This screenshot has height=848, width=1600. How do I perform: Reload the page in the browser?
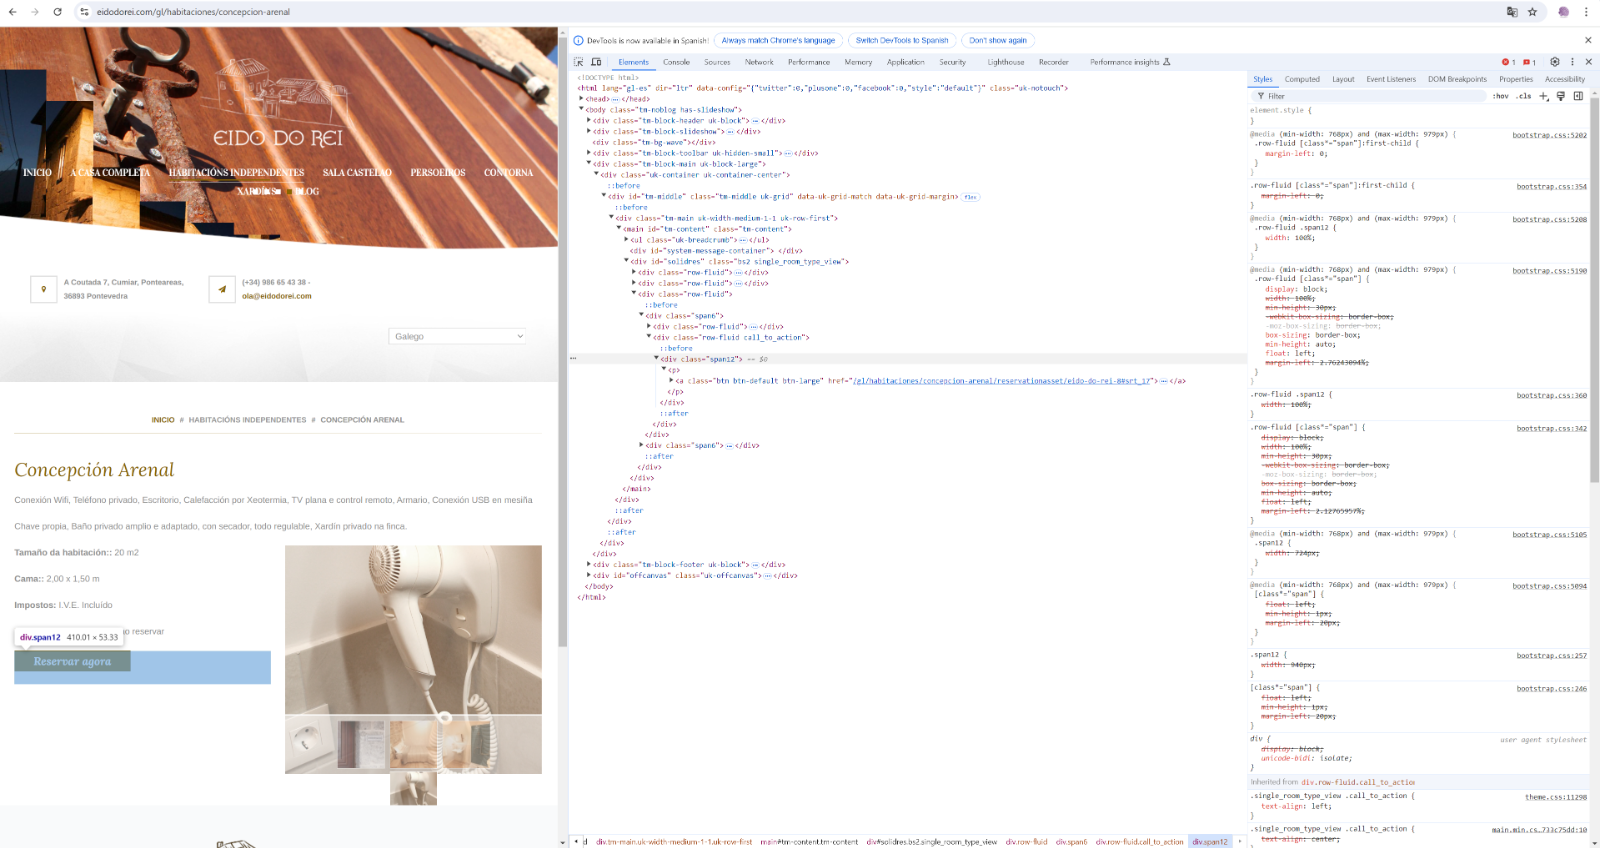57,12
